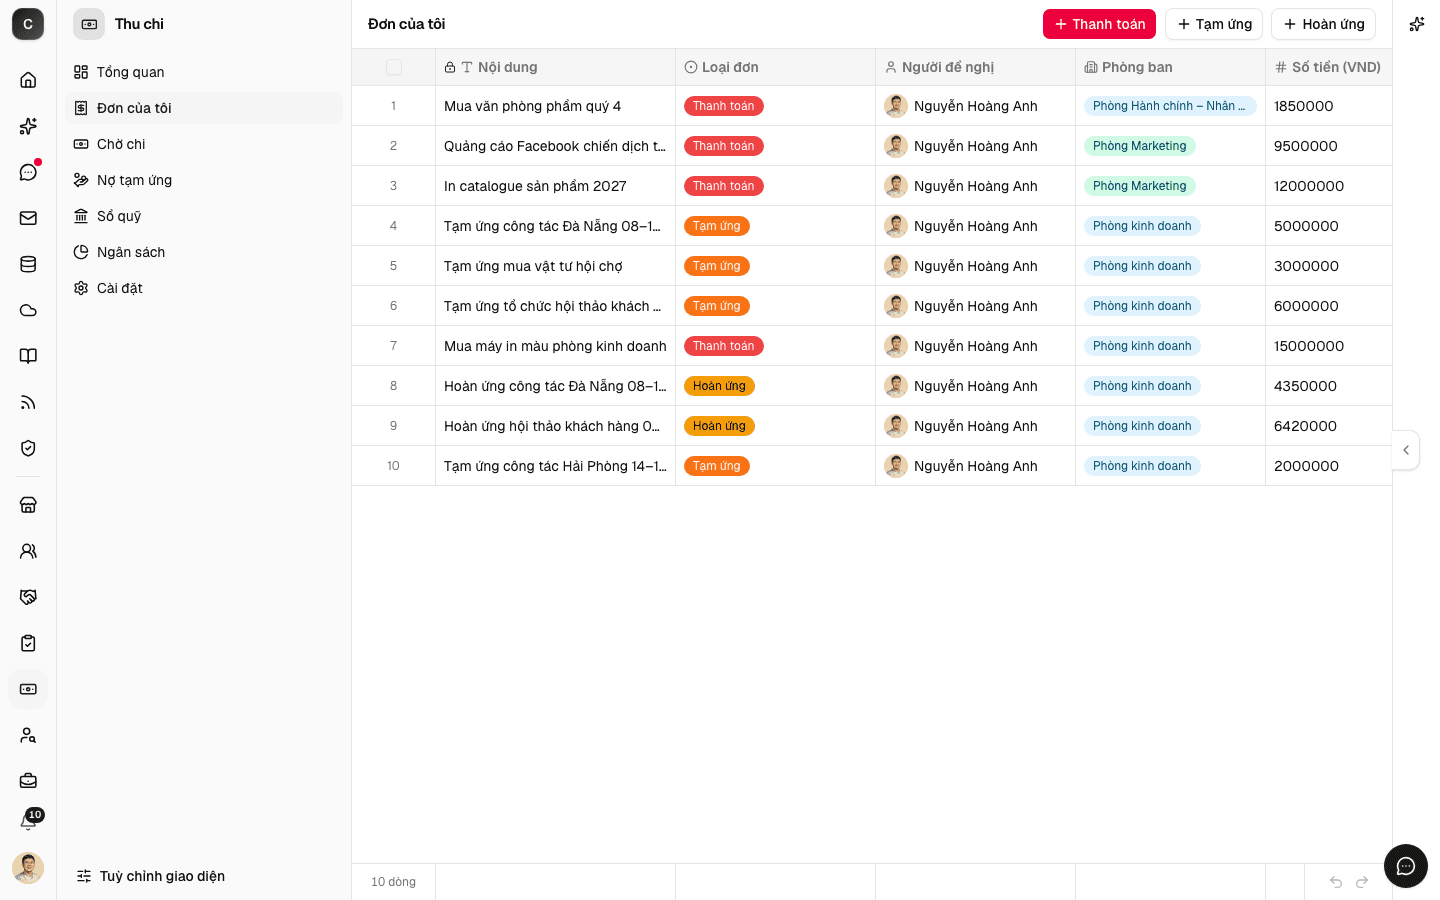Open Chờ chi in the sidebar
This screenshot has height=900, width=1440.
click(204, 144)
